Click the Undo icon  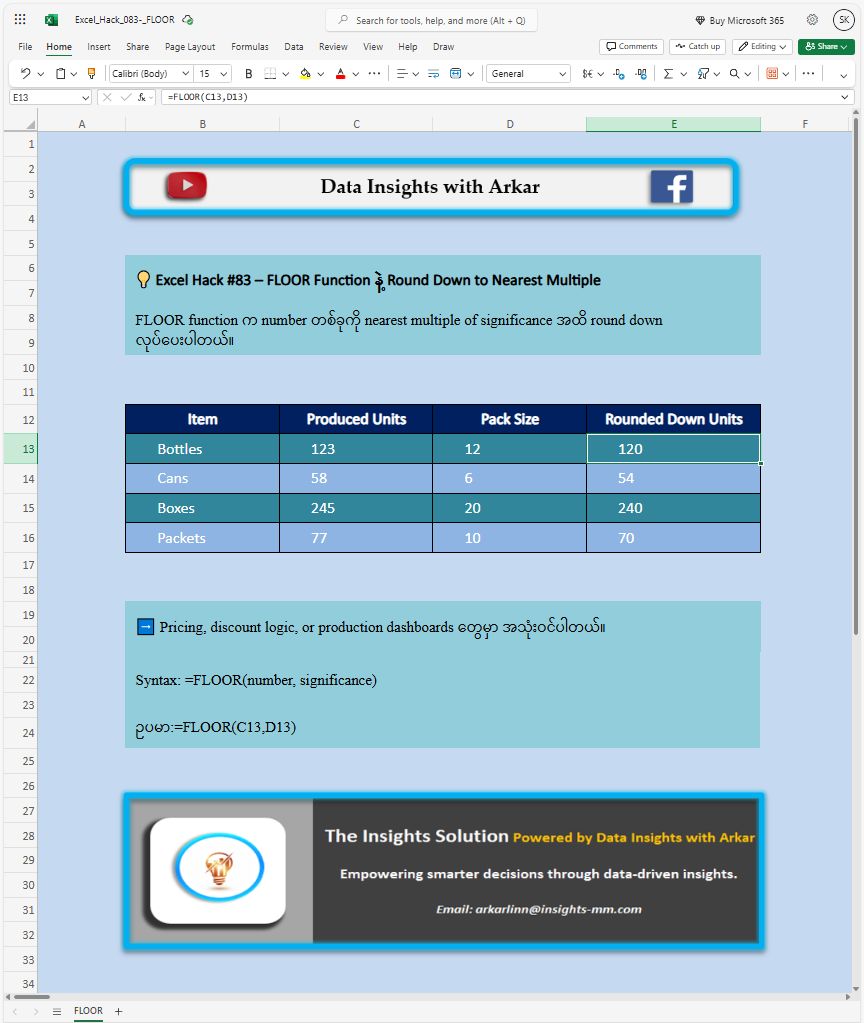point(25,74)
